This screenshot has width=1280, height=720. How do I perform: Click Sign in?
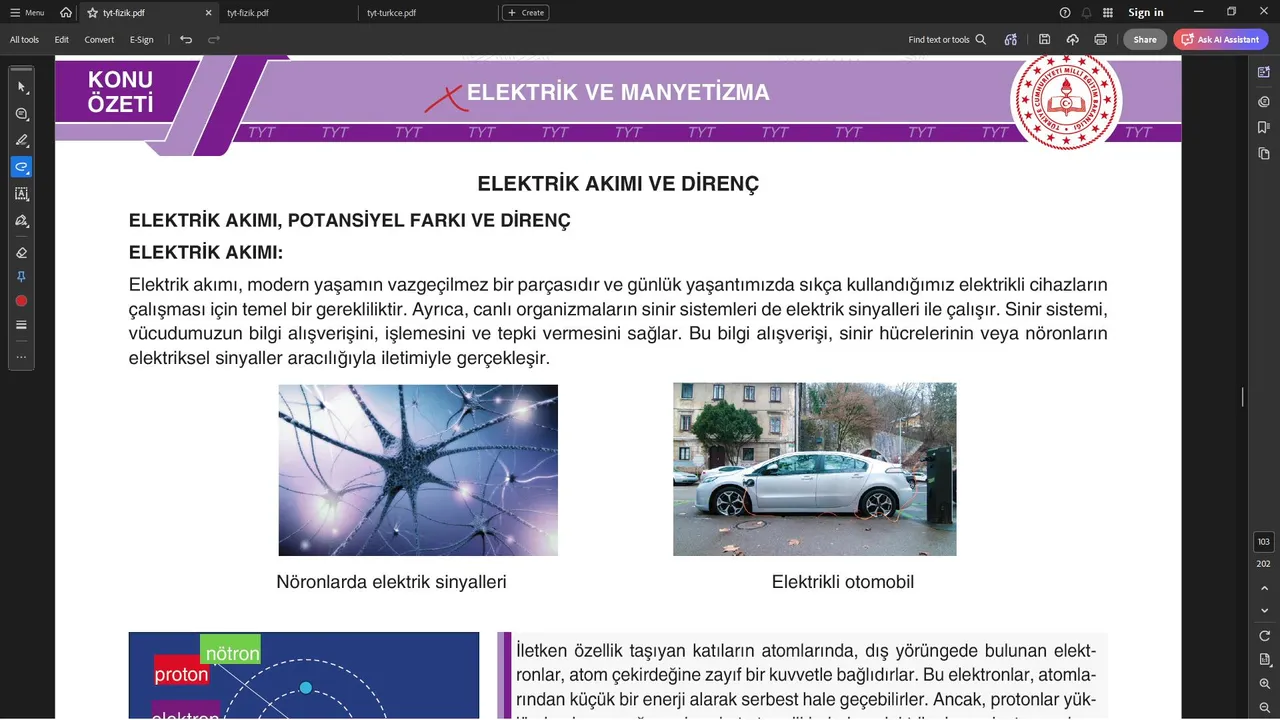point(1146,13)
